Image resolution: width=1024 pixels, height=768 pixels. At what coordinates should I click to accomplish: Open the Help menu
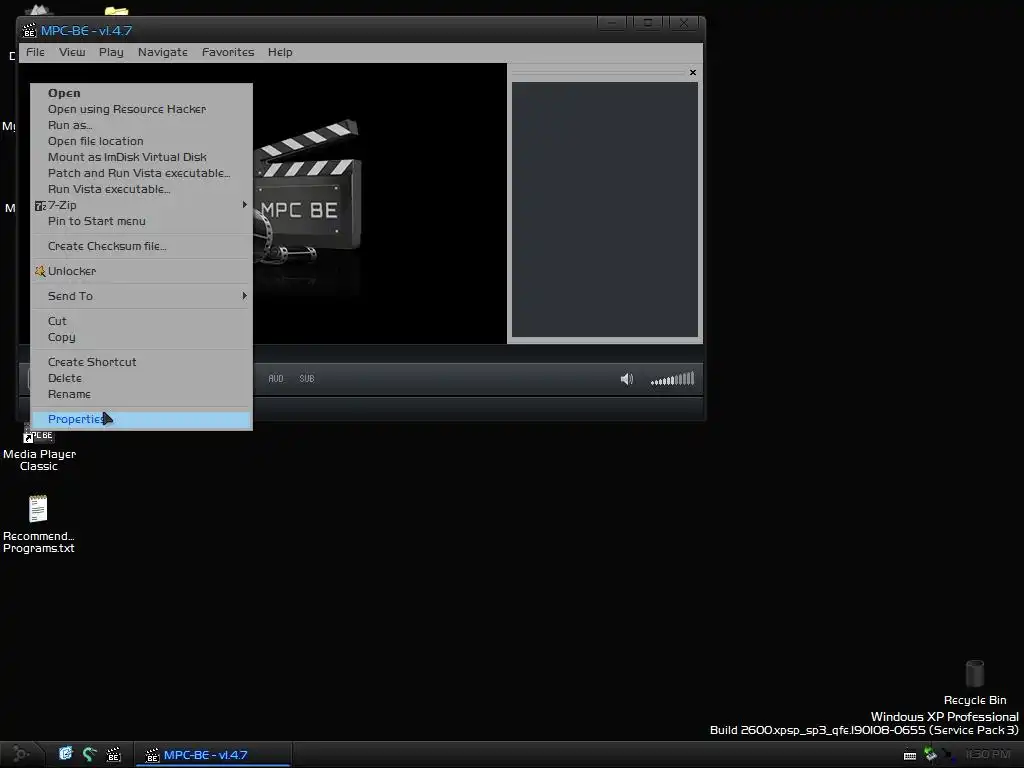pyautogui.click(x=280, y=52)
